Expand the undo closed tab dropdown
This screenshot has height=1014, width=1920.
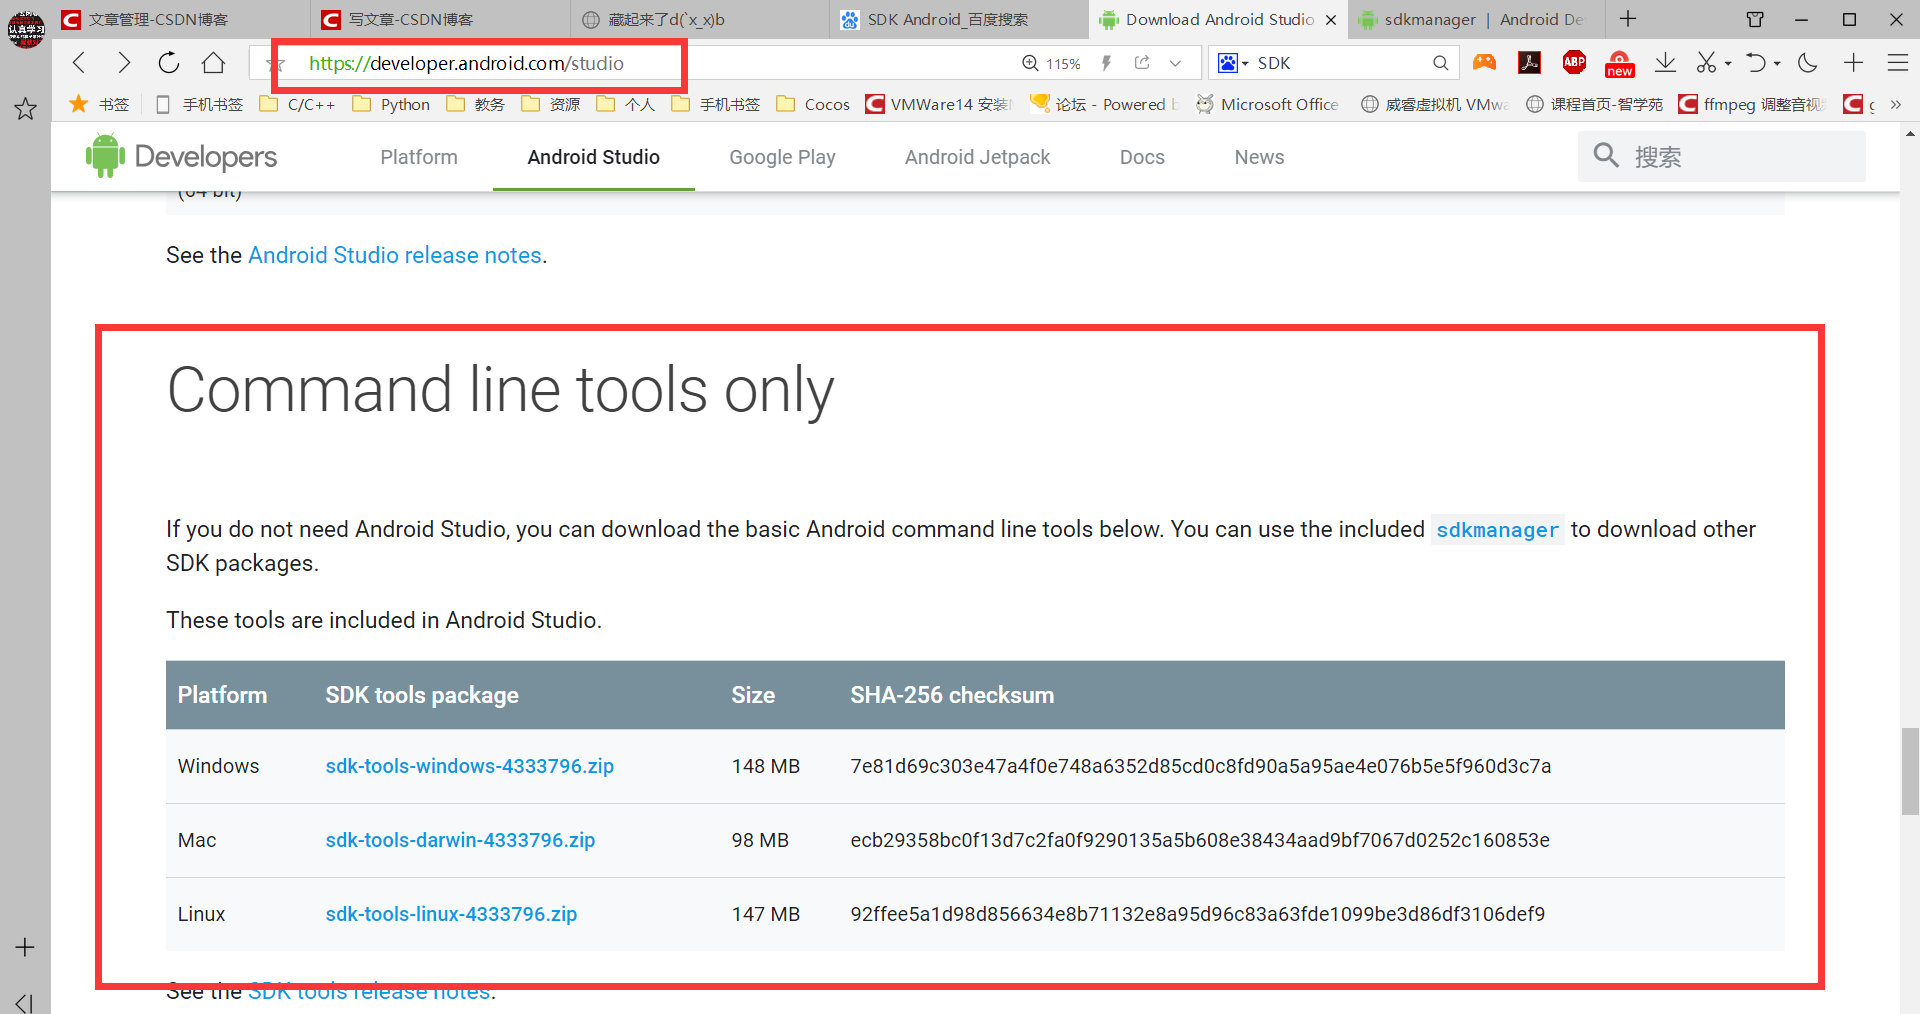tap(1777, 64)
